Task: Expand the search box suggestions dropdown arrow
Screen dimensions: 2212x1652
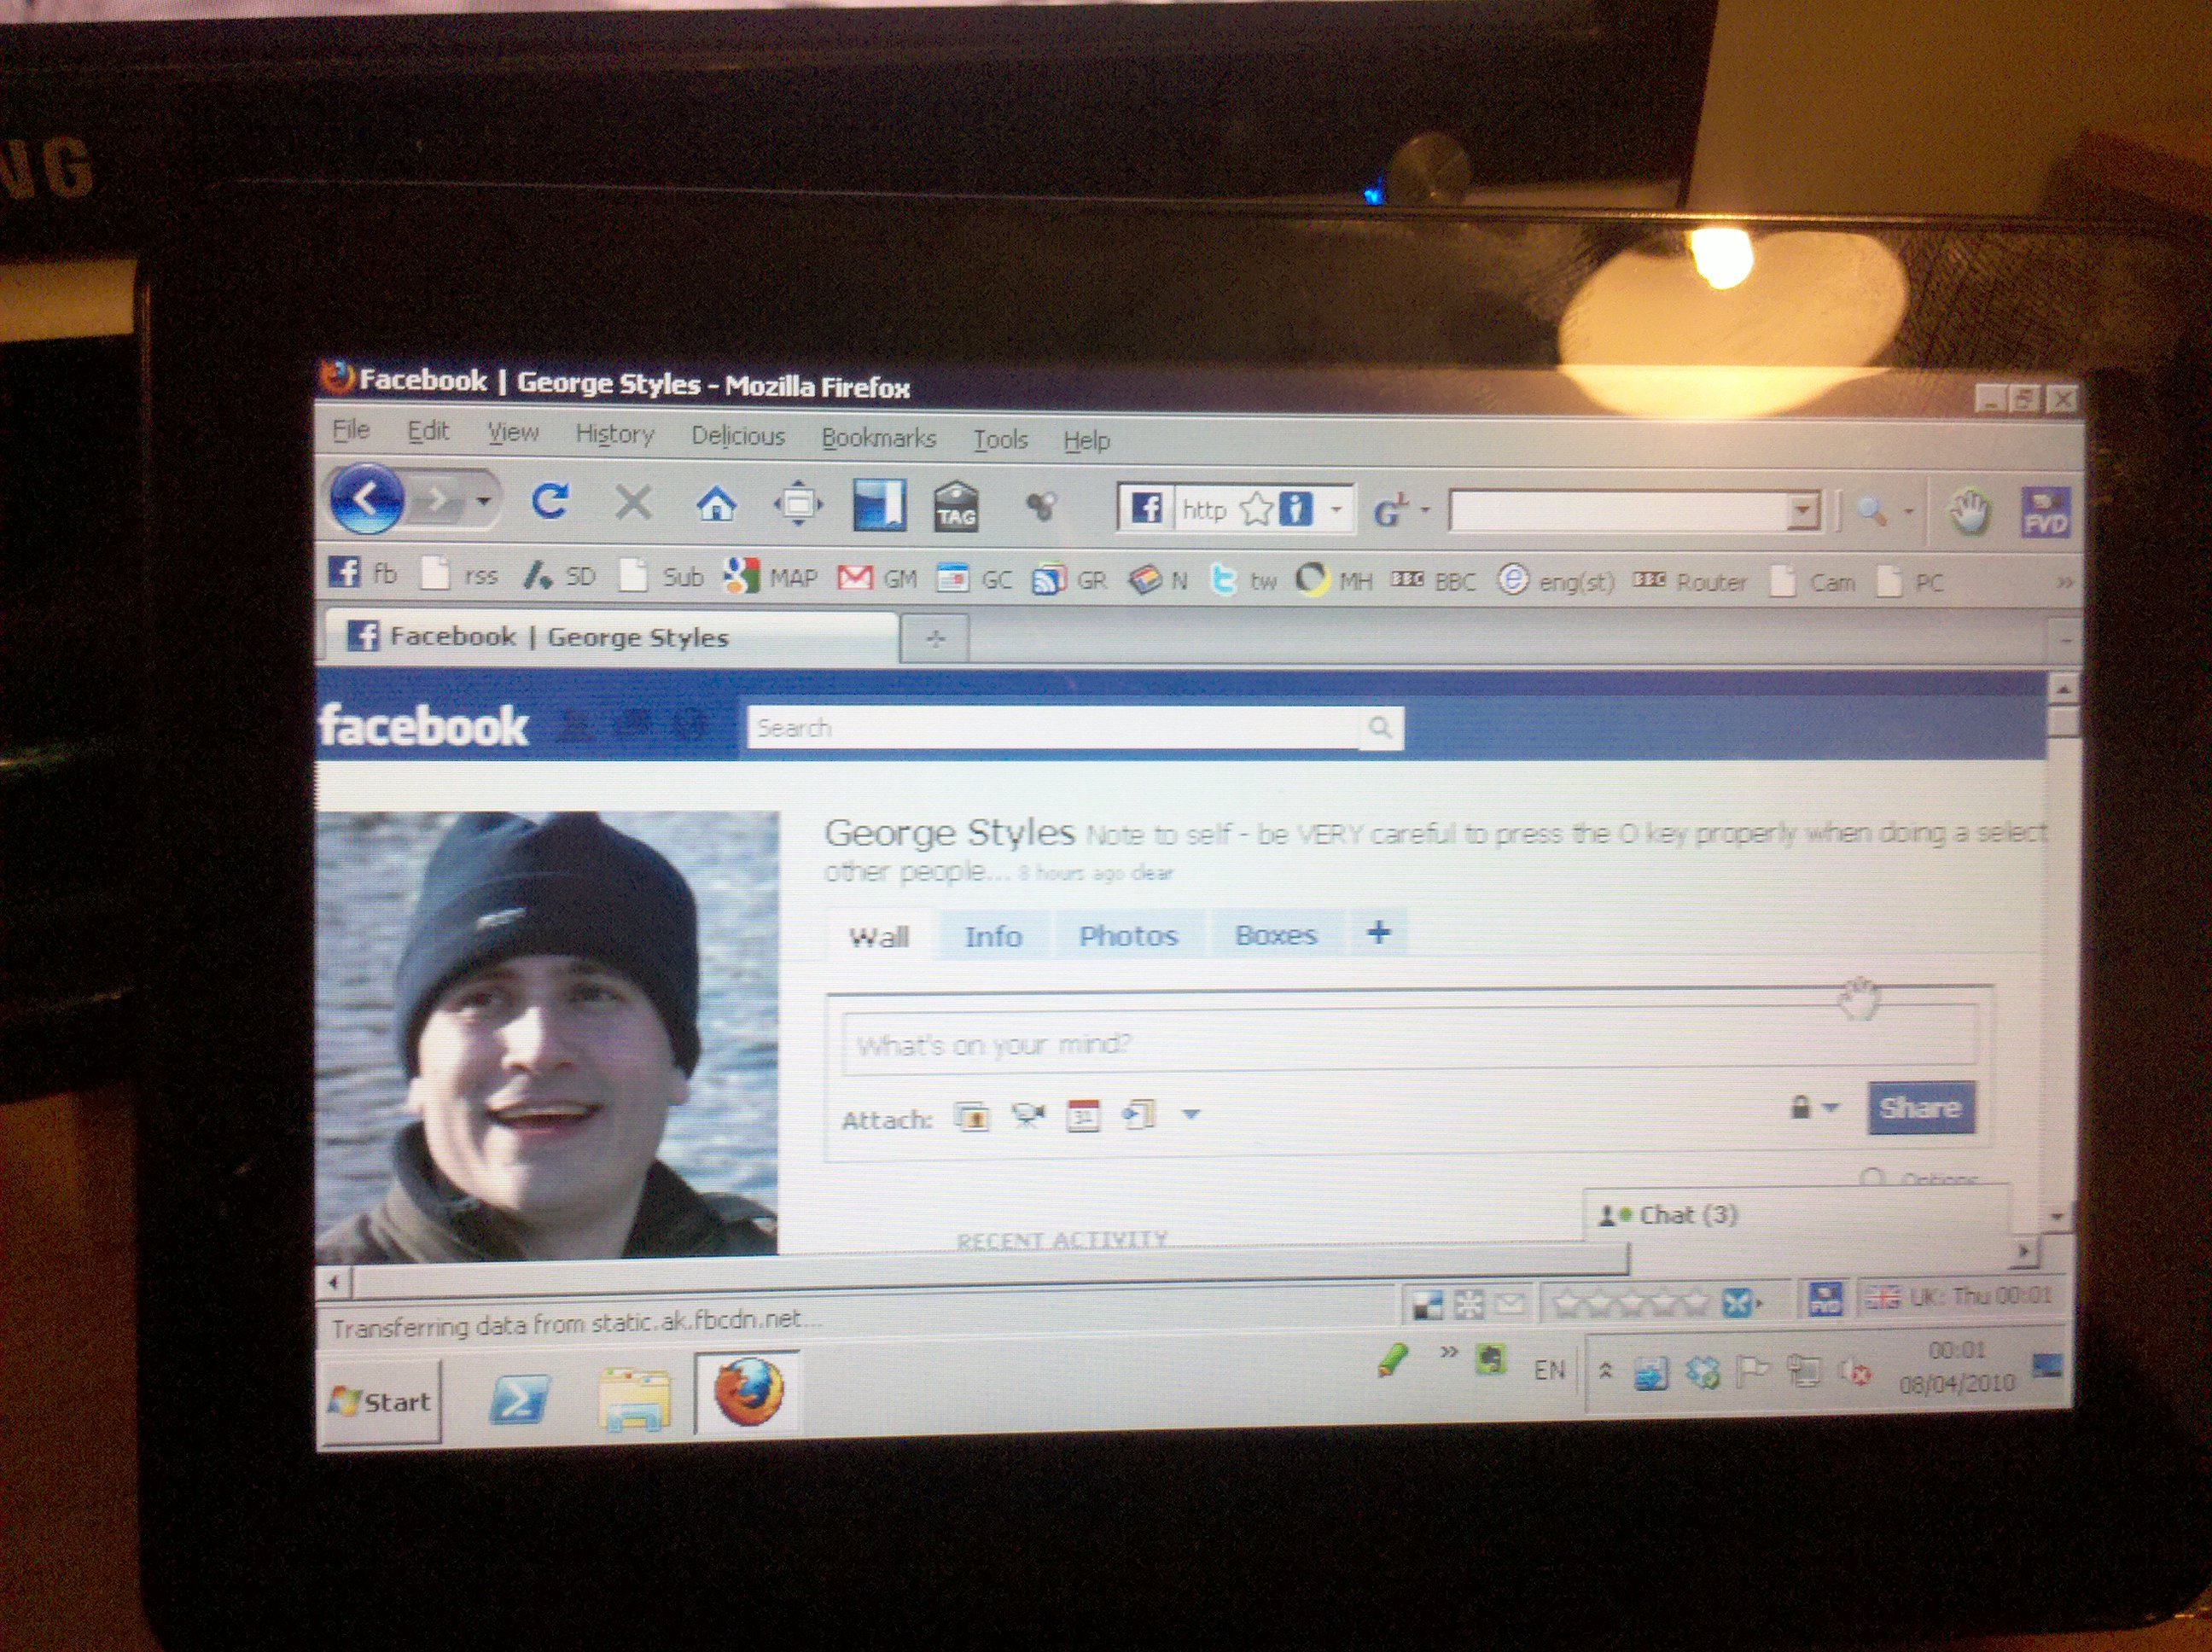Action: pos(1803,512)
